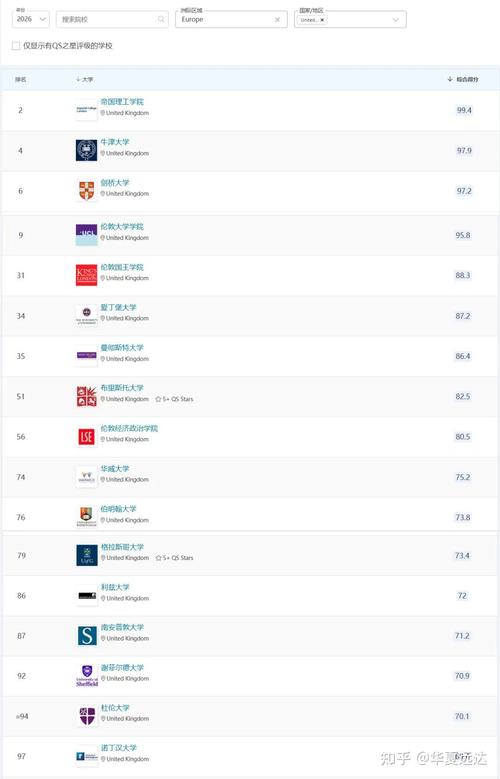The image size is (500, 779).
Task: Click the Cambridge University shield logo
Action: tap(86, 191)
